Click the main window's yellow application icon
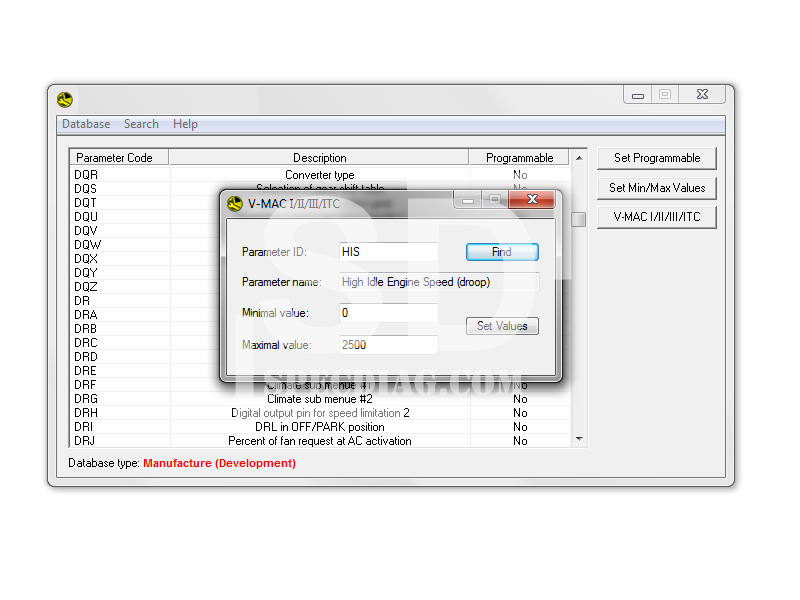This screenshot has height=600, width=800. click(x=65, y=100)
